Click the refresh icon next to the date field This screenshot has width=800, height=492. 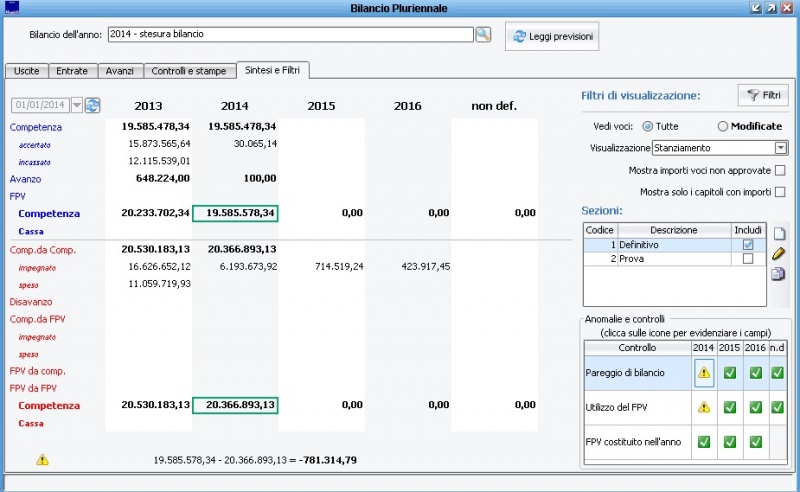point(92,105)
